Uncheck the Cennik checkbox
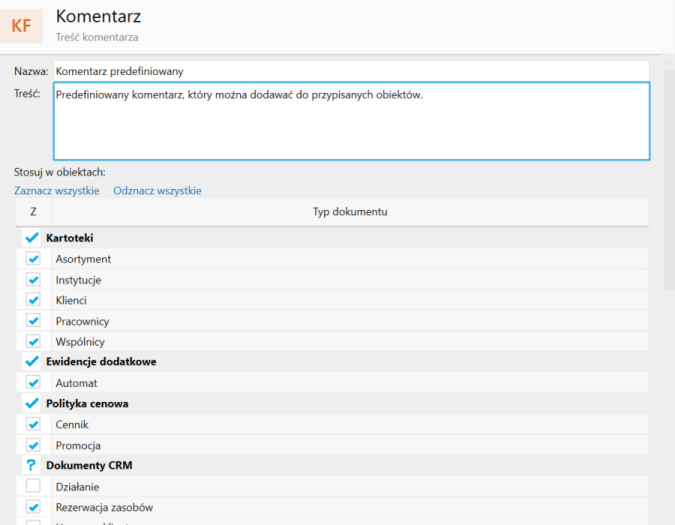The width and height of the screenshot is (675, 525). (x=33, y=424)
